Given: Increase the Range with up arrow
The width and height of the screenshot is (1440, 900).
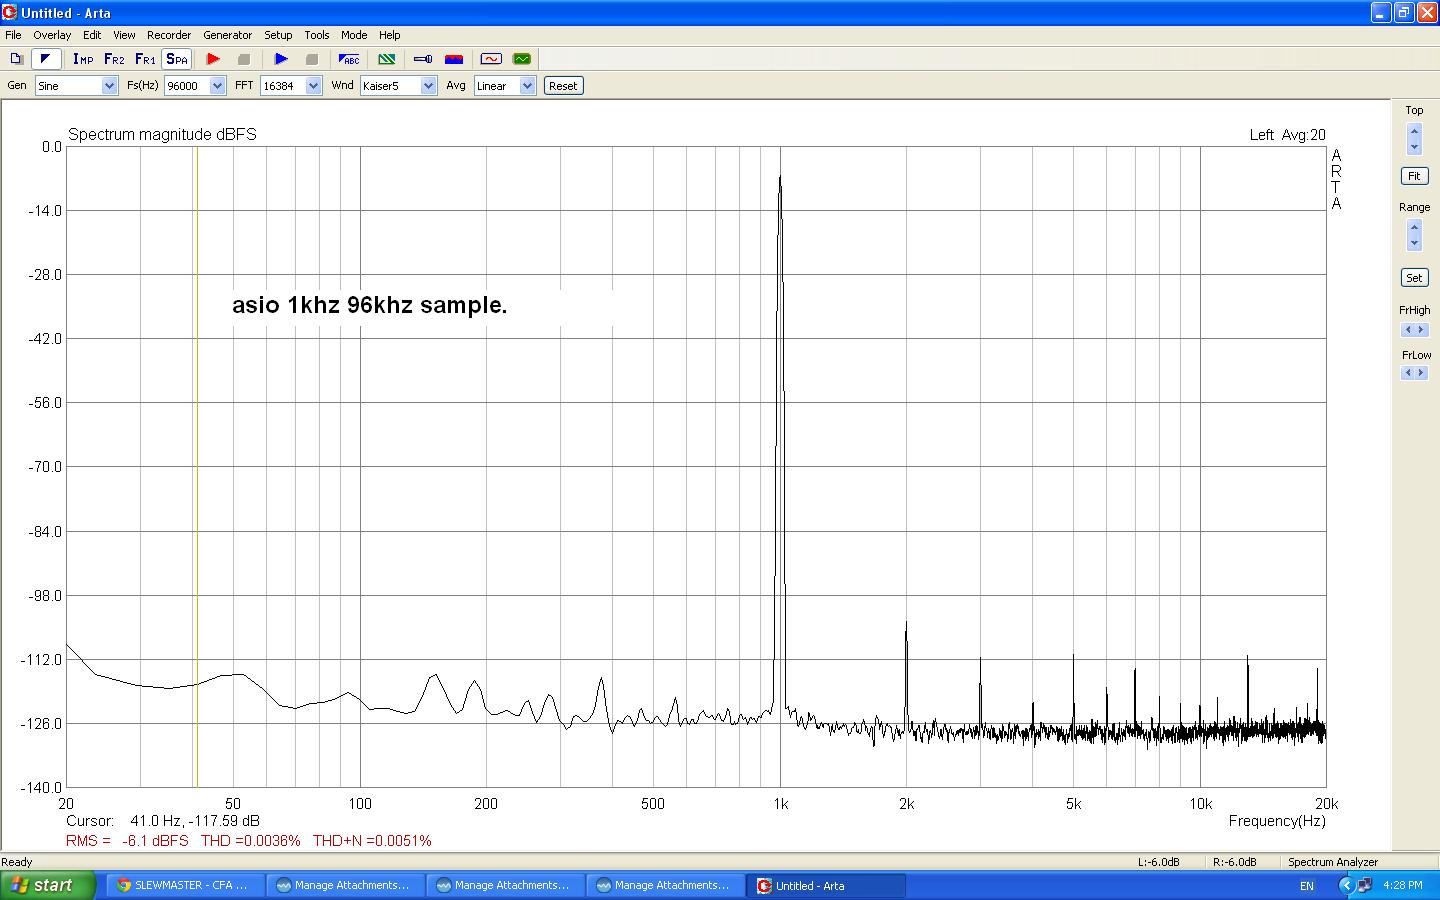Looking at the screenshot, I should (x=1414, y=228).
